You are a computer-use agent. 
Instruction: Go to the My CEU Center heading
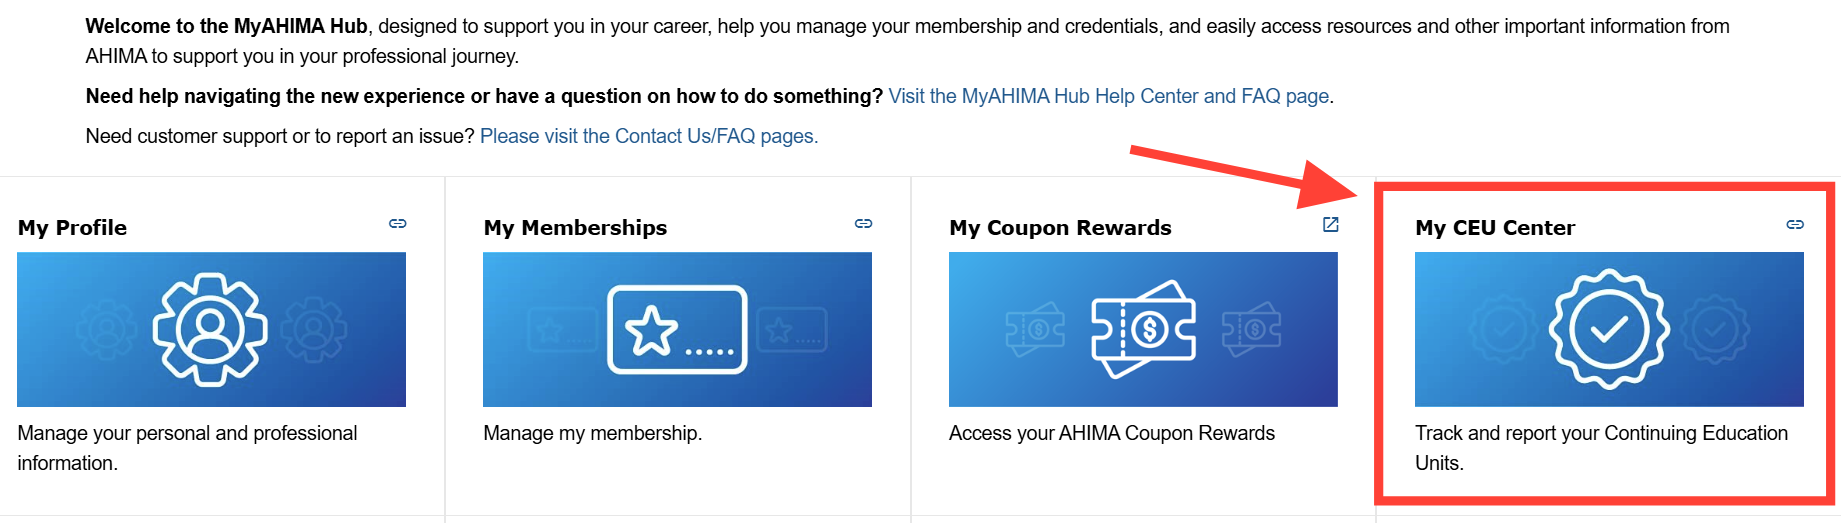(x=1495, y=228)
